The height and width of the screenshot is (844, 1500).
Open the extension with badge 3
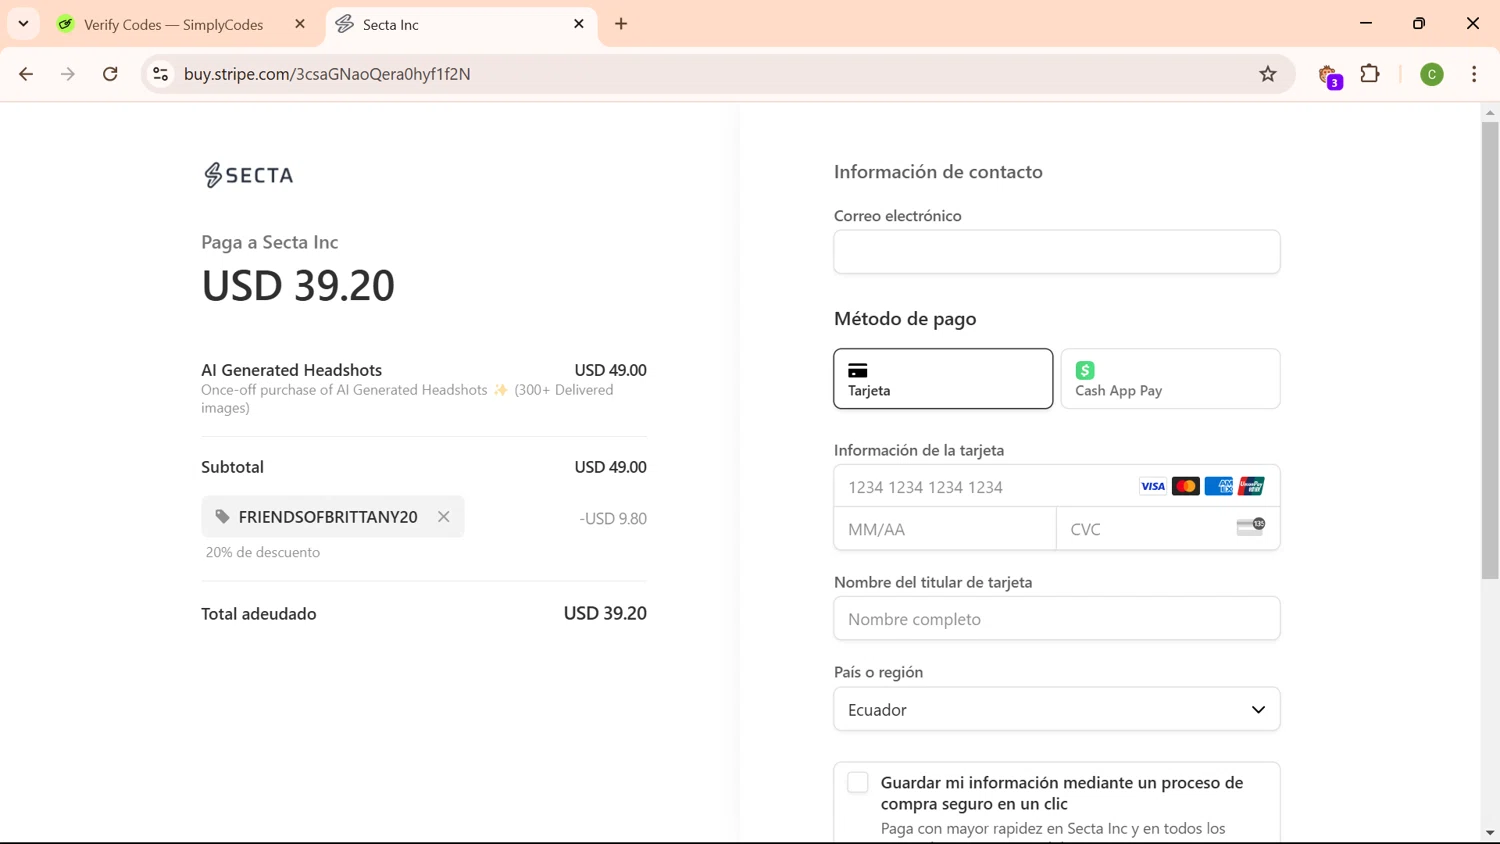pos(1329,75)
